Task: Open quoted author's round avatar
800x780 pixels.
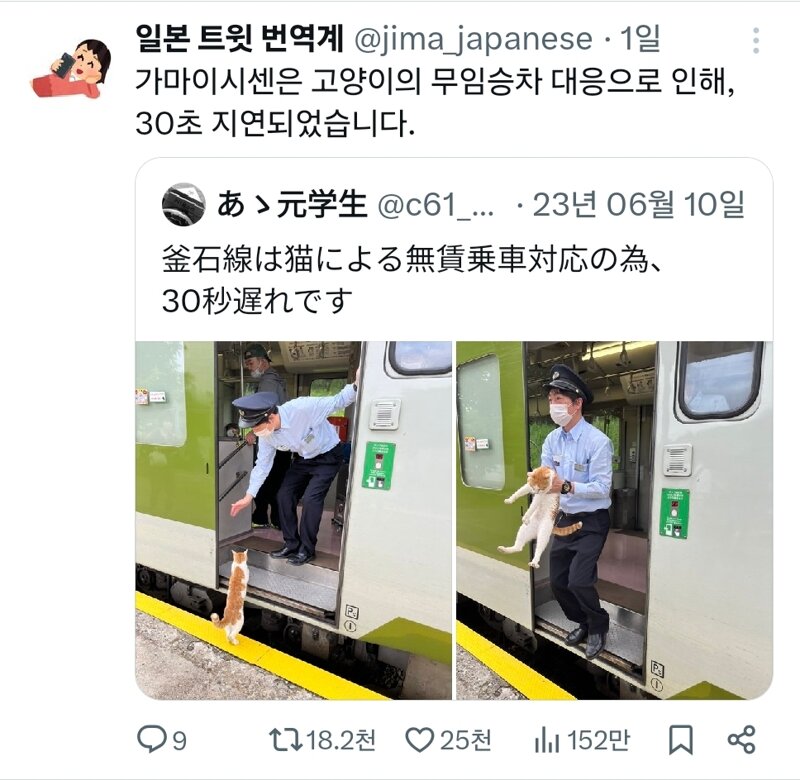Action: (x=184, y=204)
